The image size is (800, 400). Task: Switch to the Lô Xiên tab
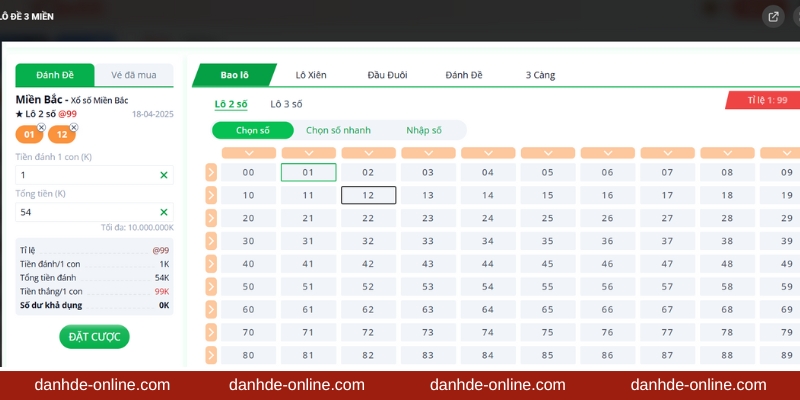point(312,75)
